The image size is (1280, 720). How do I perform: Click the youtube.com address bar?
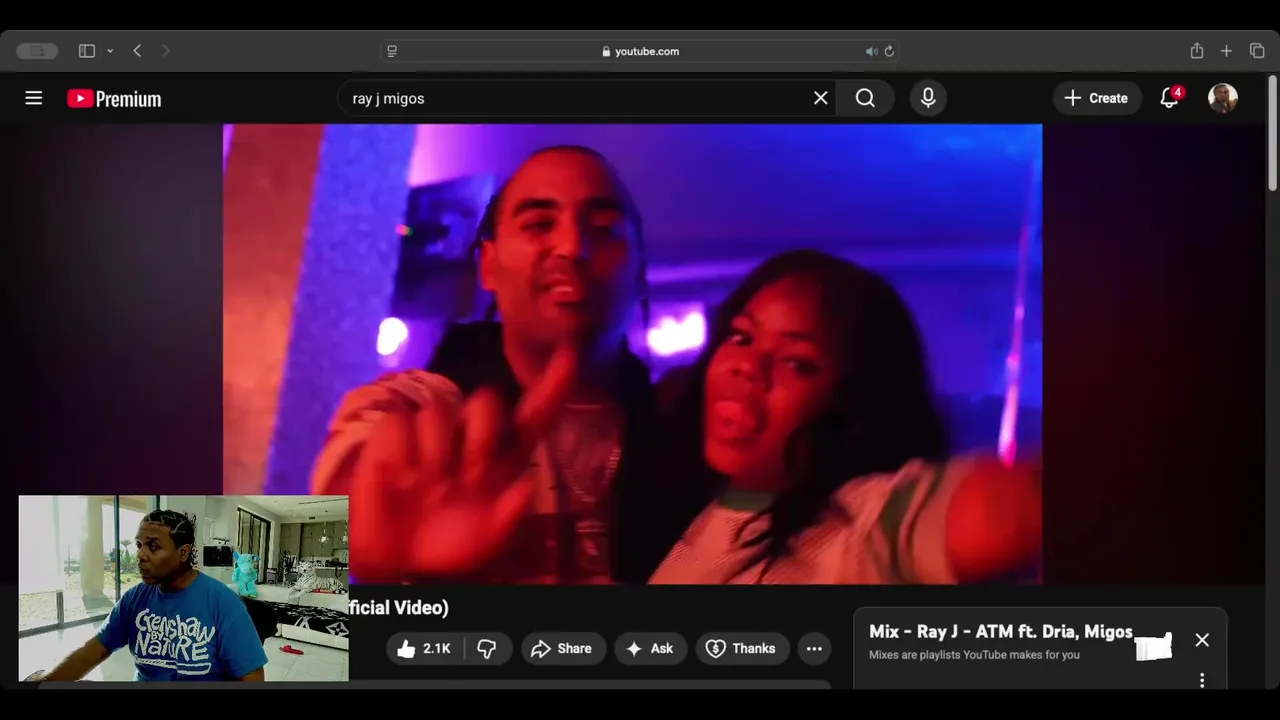[640, 51]
